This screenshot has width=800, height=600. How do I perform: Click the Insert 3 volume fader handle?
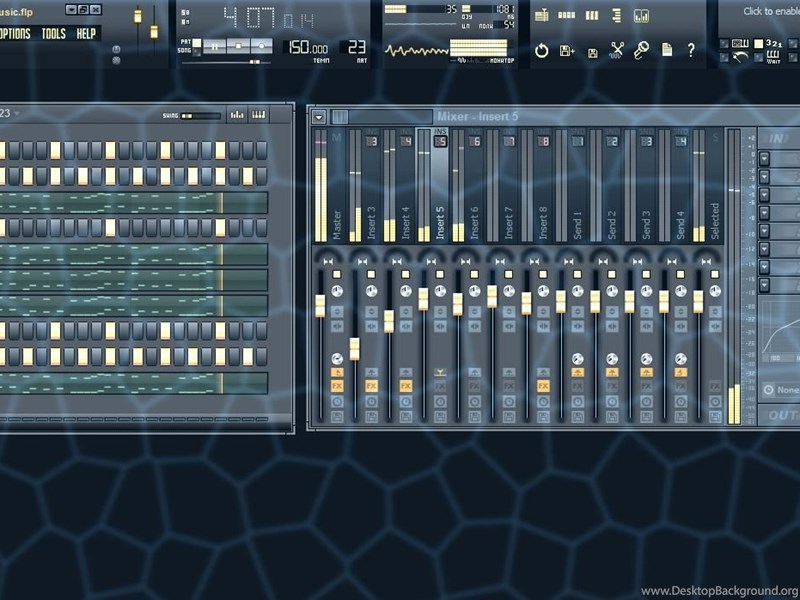pos(355,349)
